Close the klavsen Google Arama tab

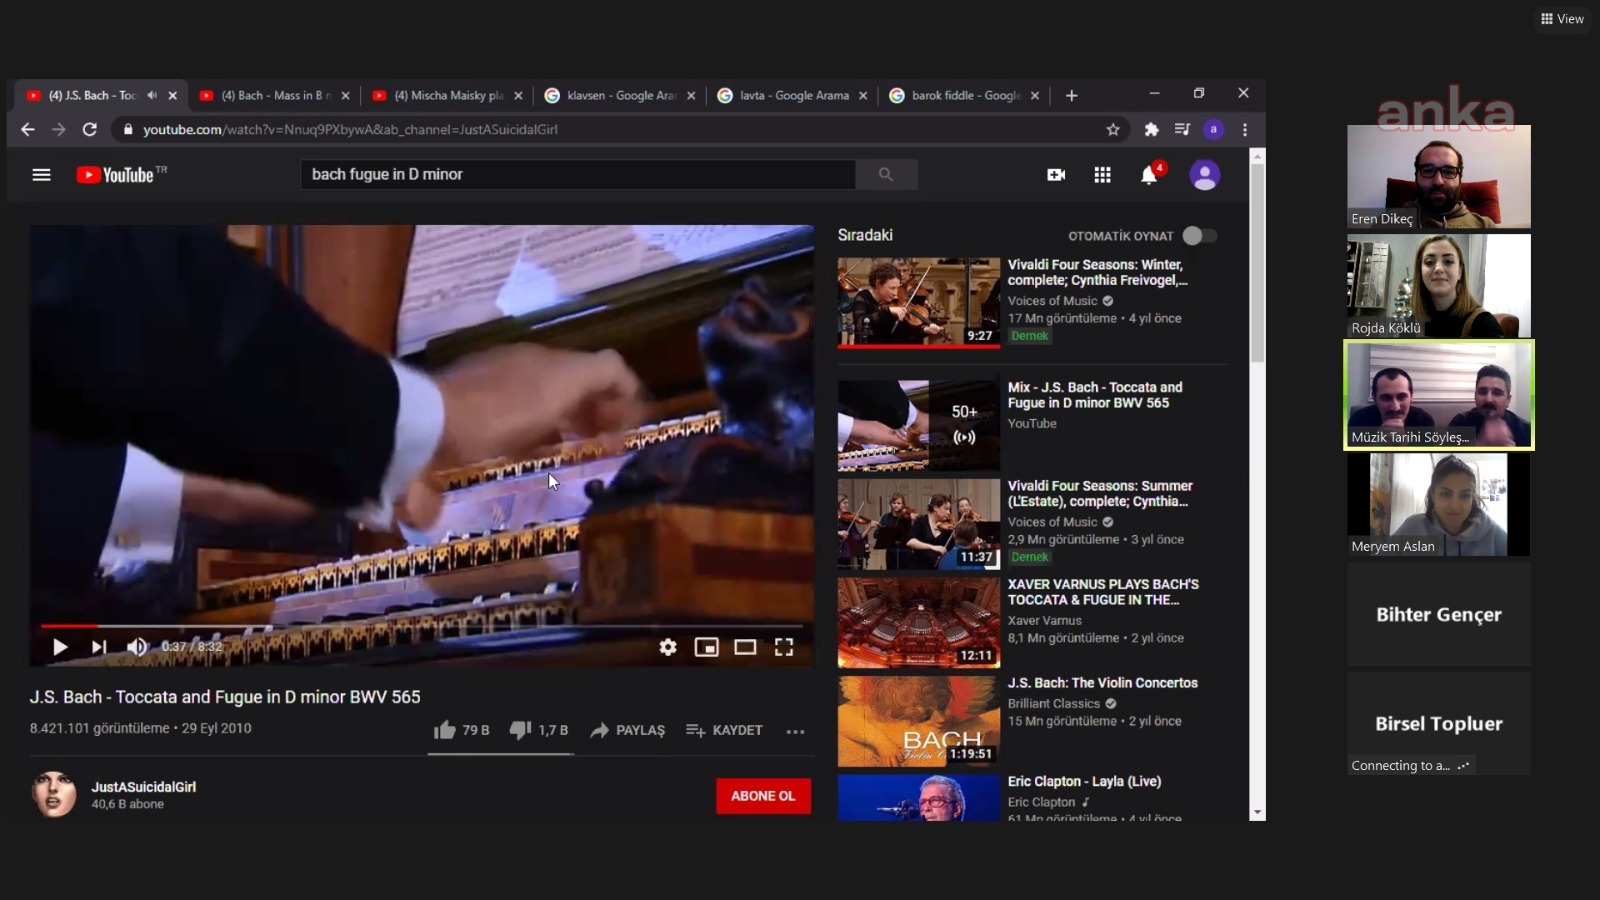[691, 95]
